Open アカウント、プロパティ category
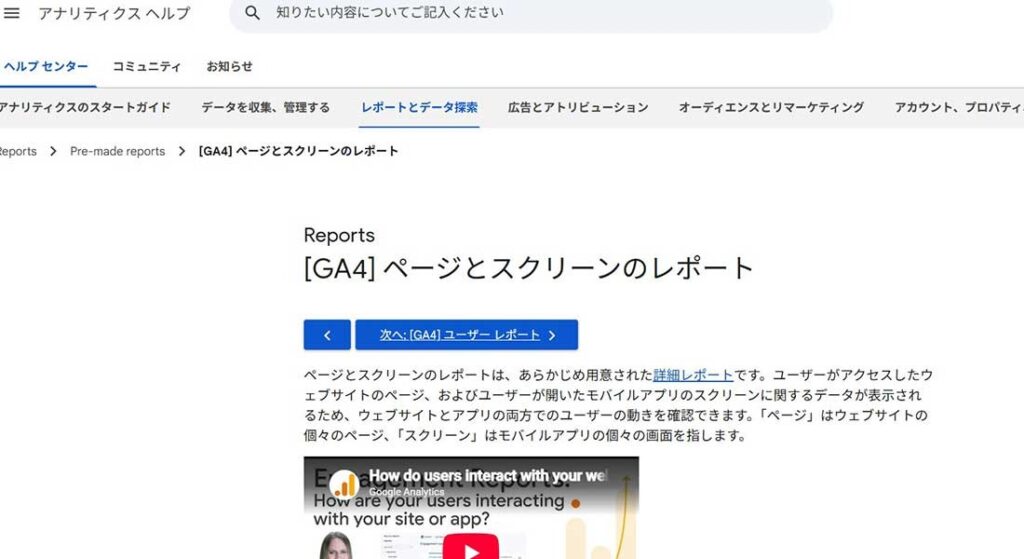This screenshot has height=559, width=1024. coord(959,108)
